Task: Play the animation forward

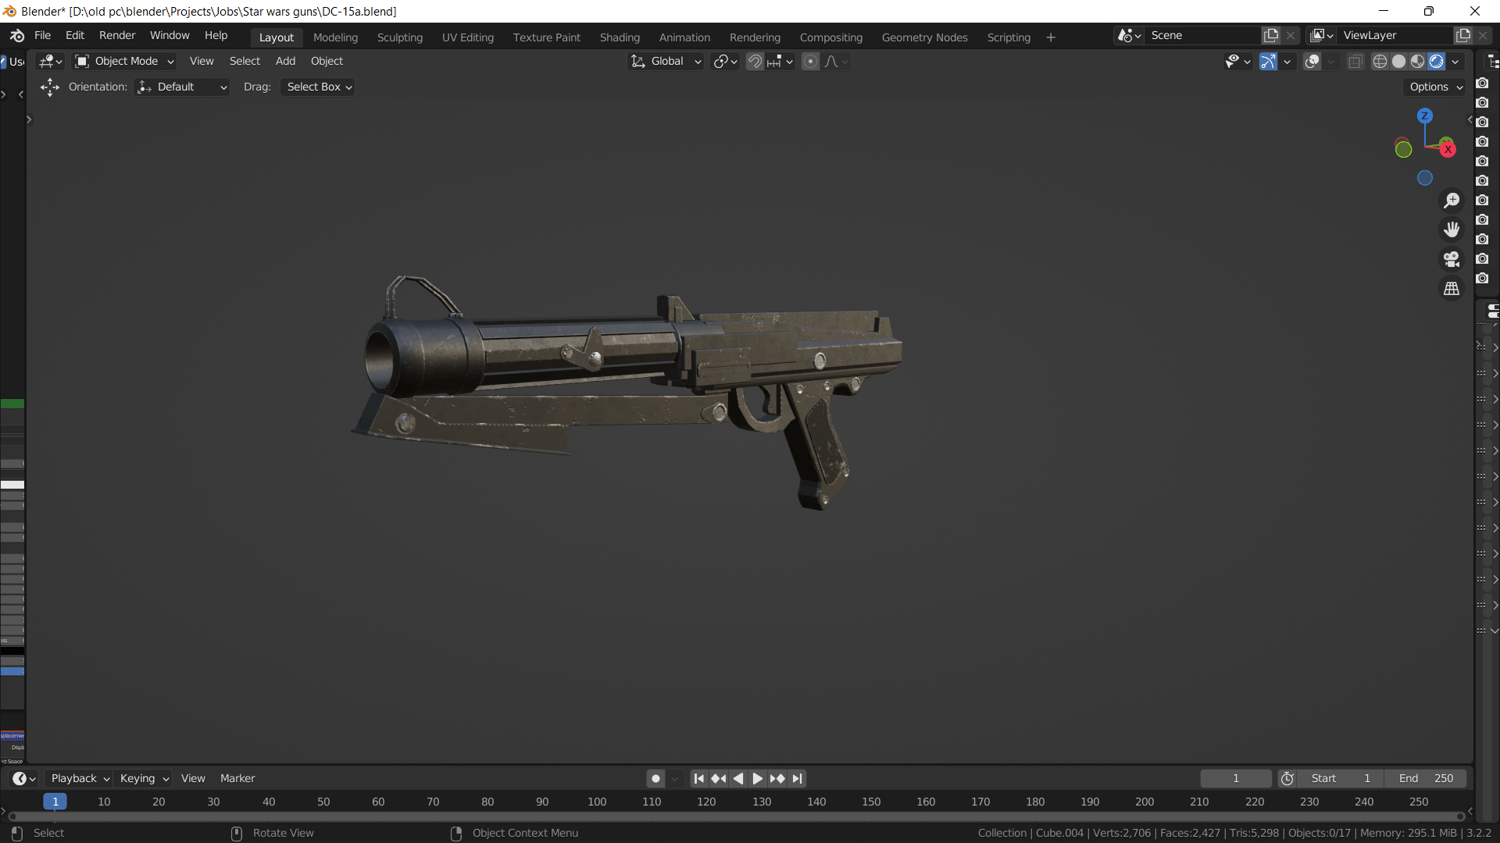Action: tap(757, 778)
